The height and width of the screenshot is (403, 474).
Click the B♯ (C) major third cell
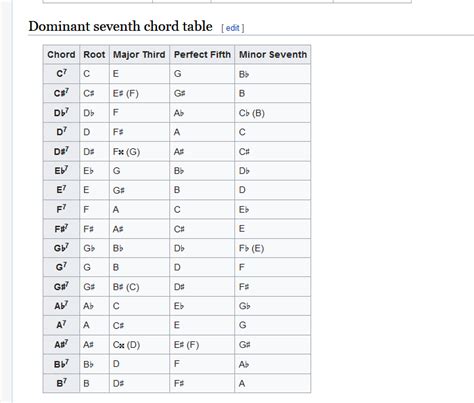[x=139, y=287]
